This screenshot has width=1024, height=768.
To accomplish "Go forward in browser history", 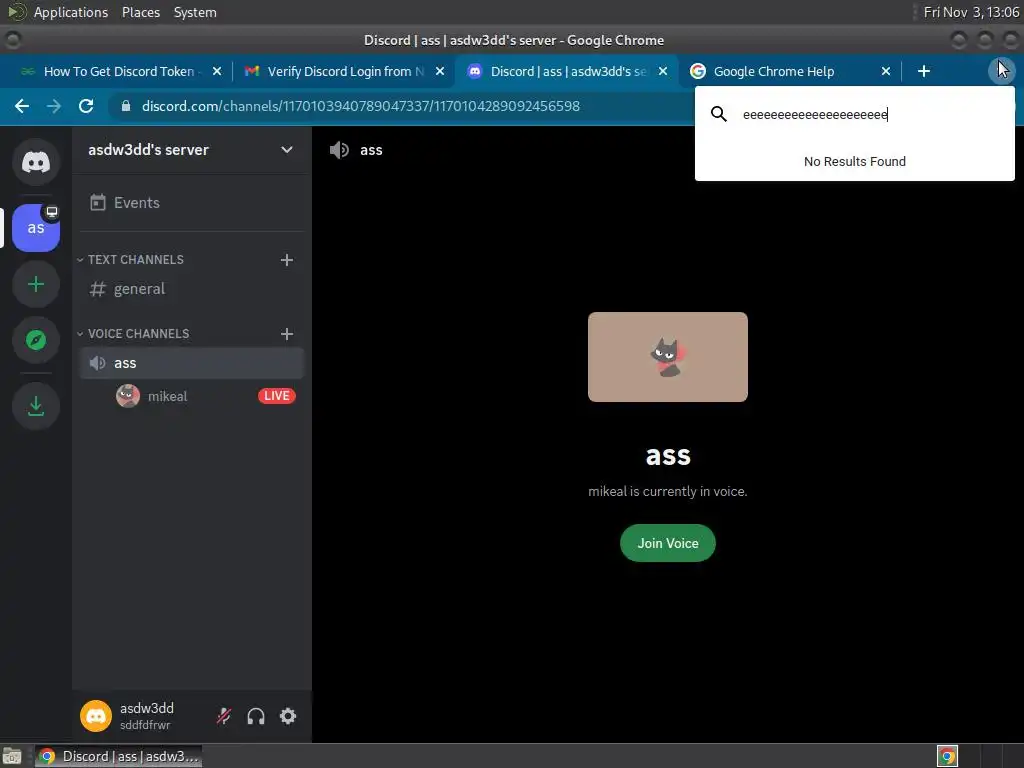I will click(54, 106).
